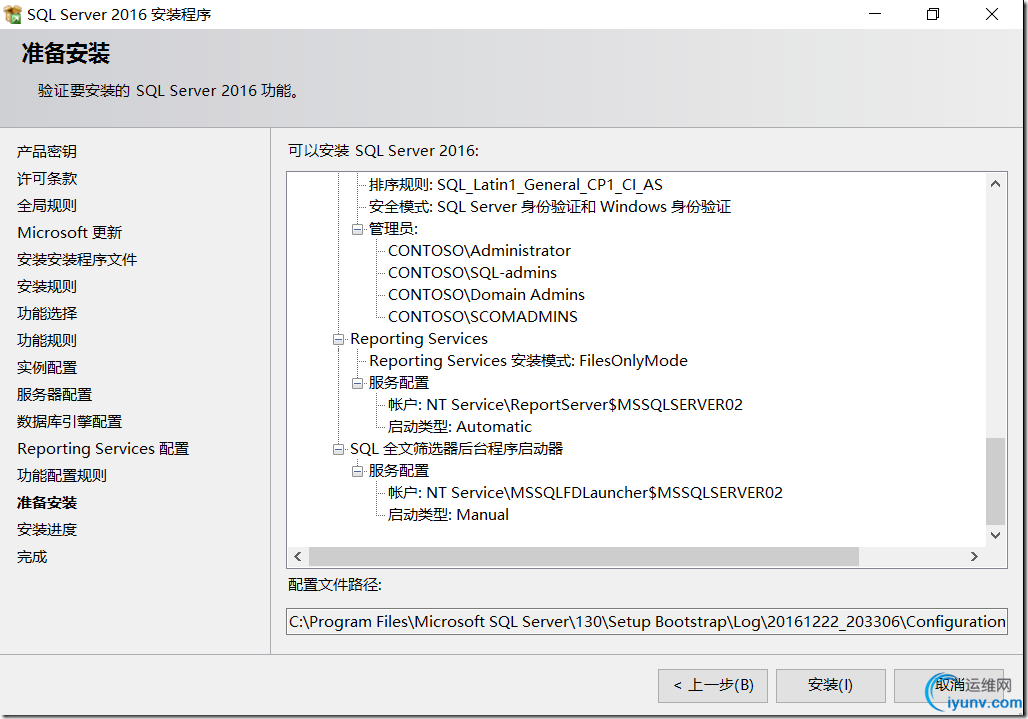The image size is (1028, 719).
Task: Collapse 服务配置 under Reporting Services
Action: (357, 383)
